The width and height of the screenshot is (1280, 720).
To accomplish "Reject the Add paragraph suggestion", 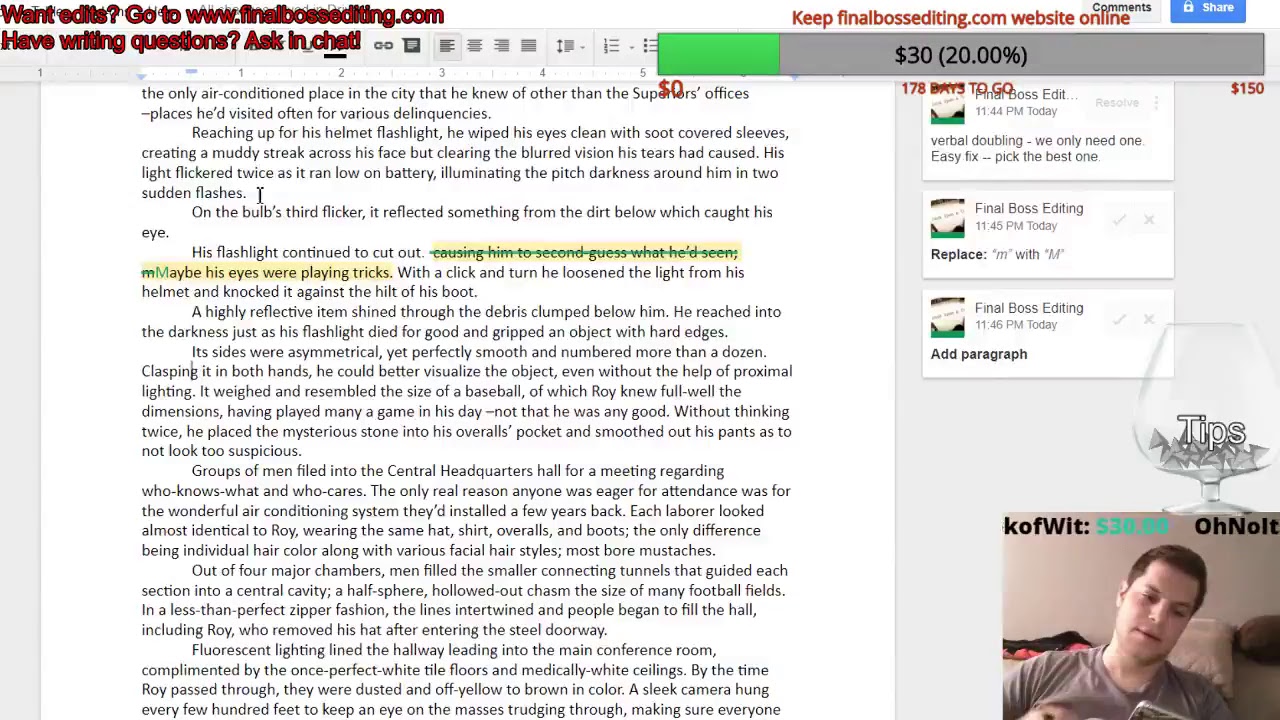I will point(1149,319).
